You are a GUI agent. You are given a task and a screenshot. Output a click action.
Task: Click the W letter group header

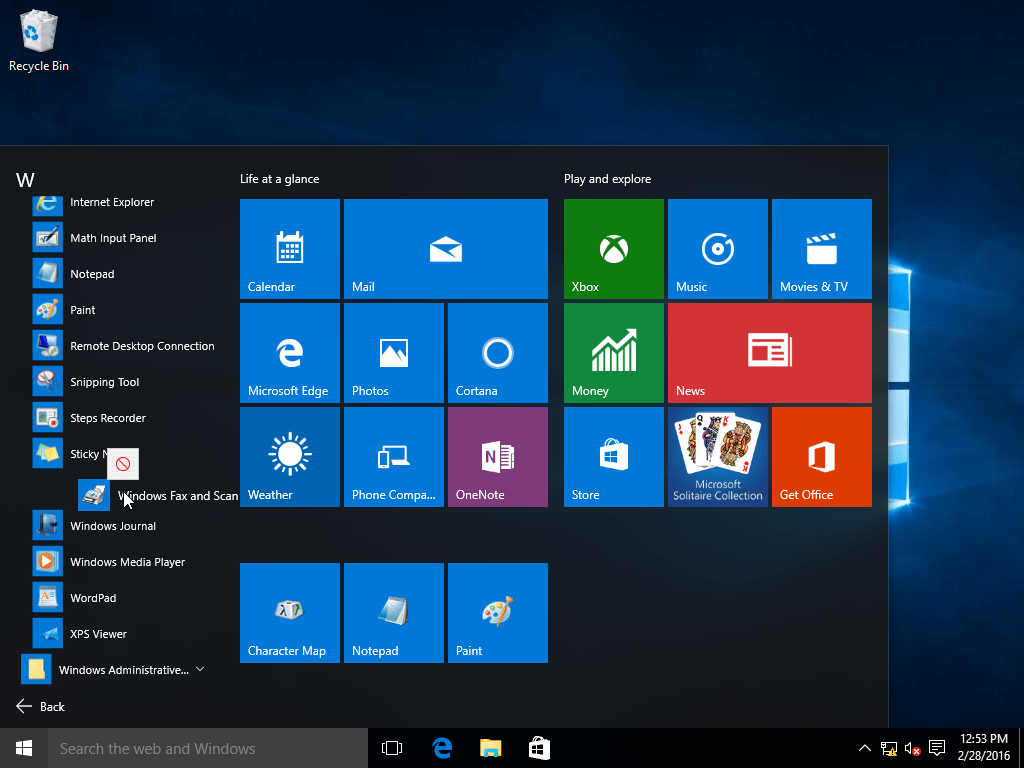pos(25,180)
